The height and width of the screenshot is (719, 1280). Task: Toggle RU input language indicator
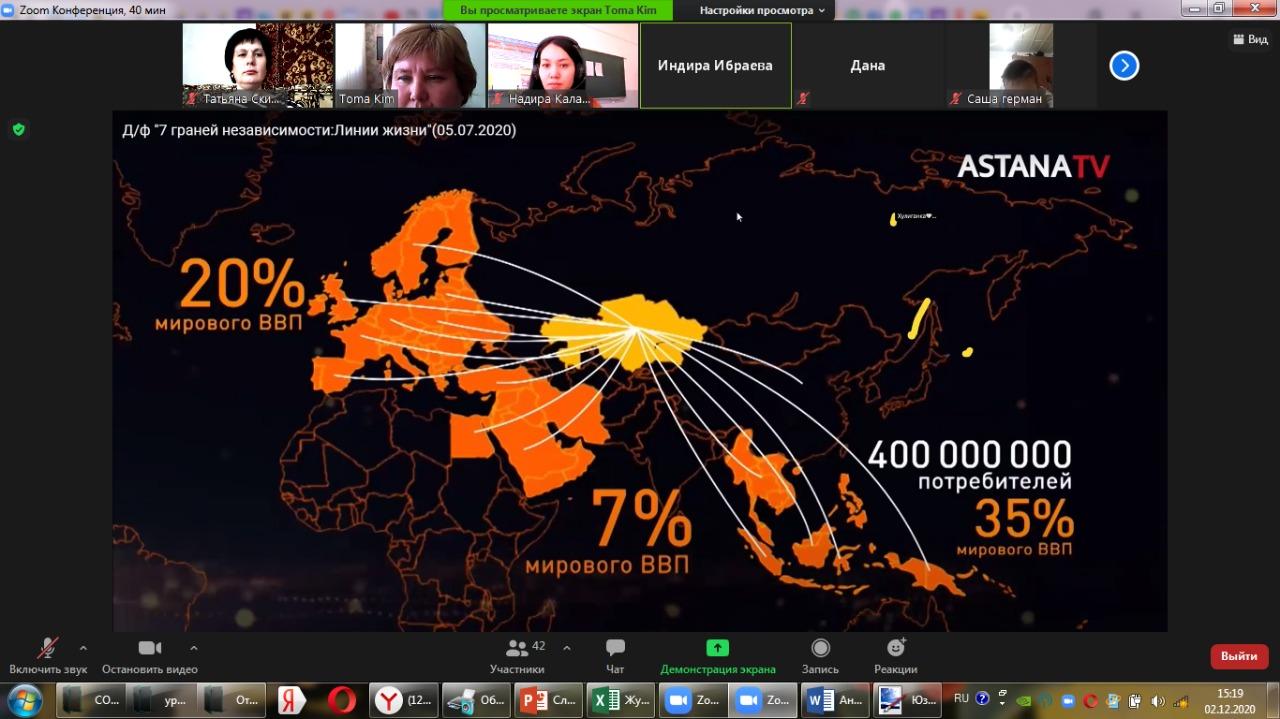pos(961,698)
